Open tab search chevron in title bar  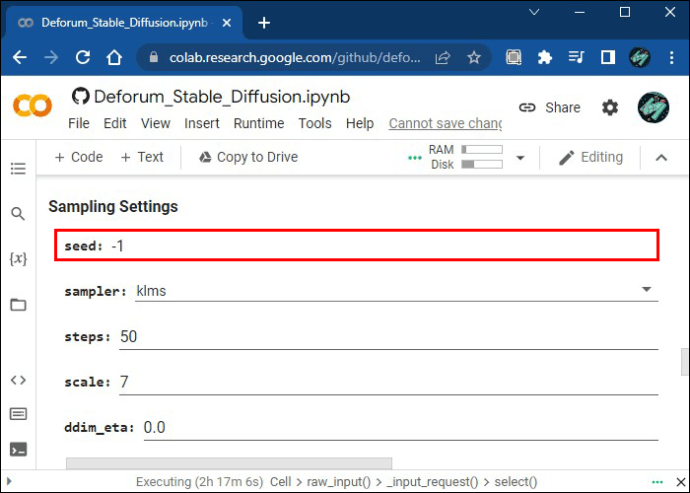point(534,12)
